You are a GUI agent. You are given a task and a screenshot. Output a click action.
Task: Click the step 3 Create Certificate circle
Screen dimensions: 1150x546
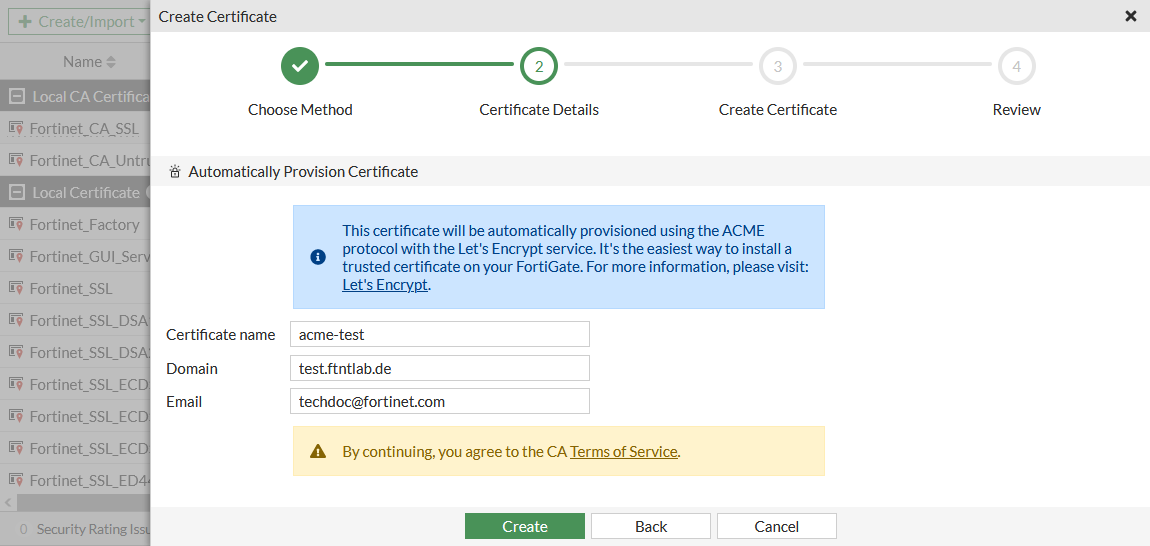pyautogui.click(x=777, y=67)
